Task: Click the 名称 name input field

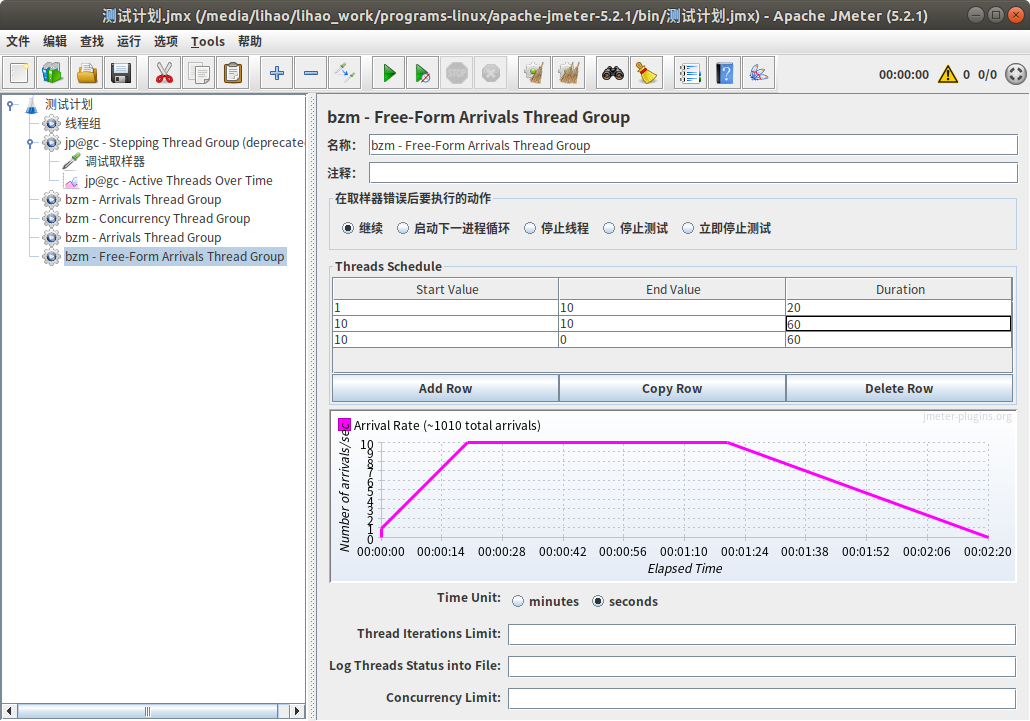Action: click(693, 145)
